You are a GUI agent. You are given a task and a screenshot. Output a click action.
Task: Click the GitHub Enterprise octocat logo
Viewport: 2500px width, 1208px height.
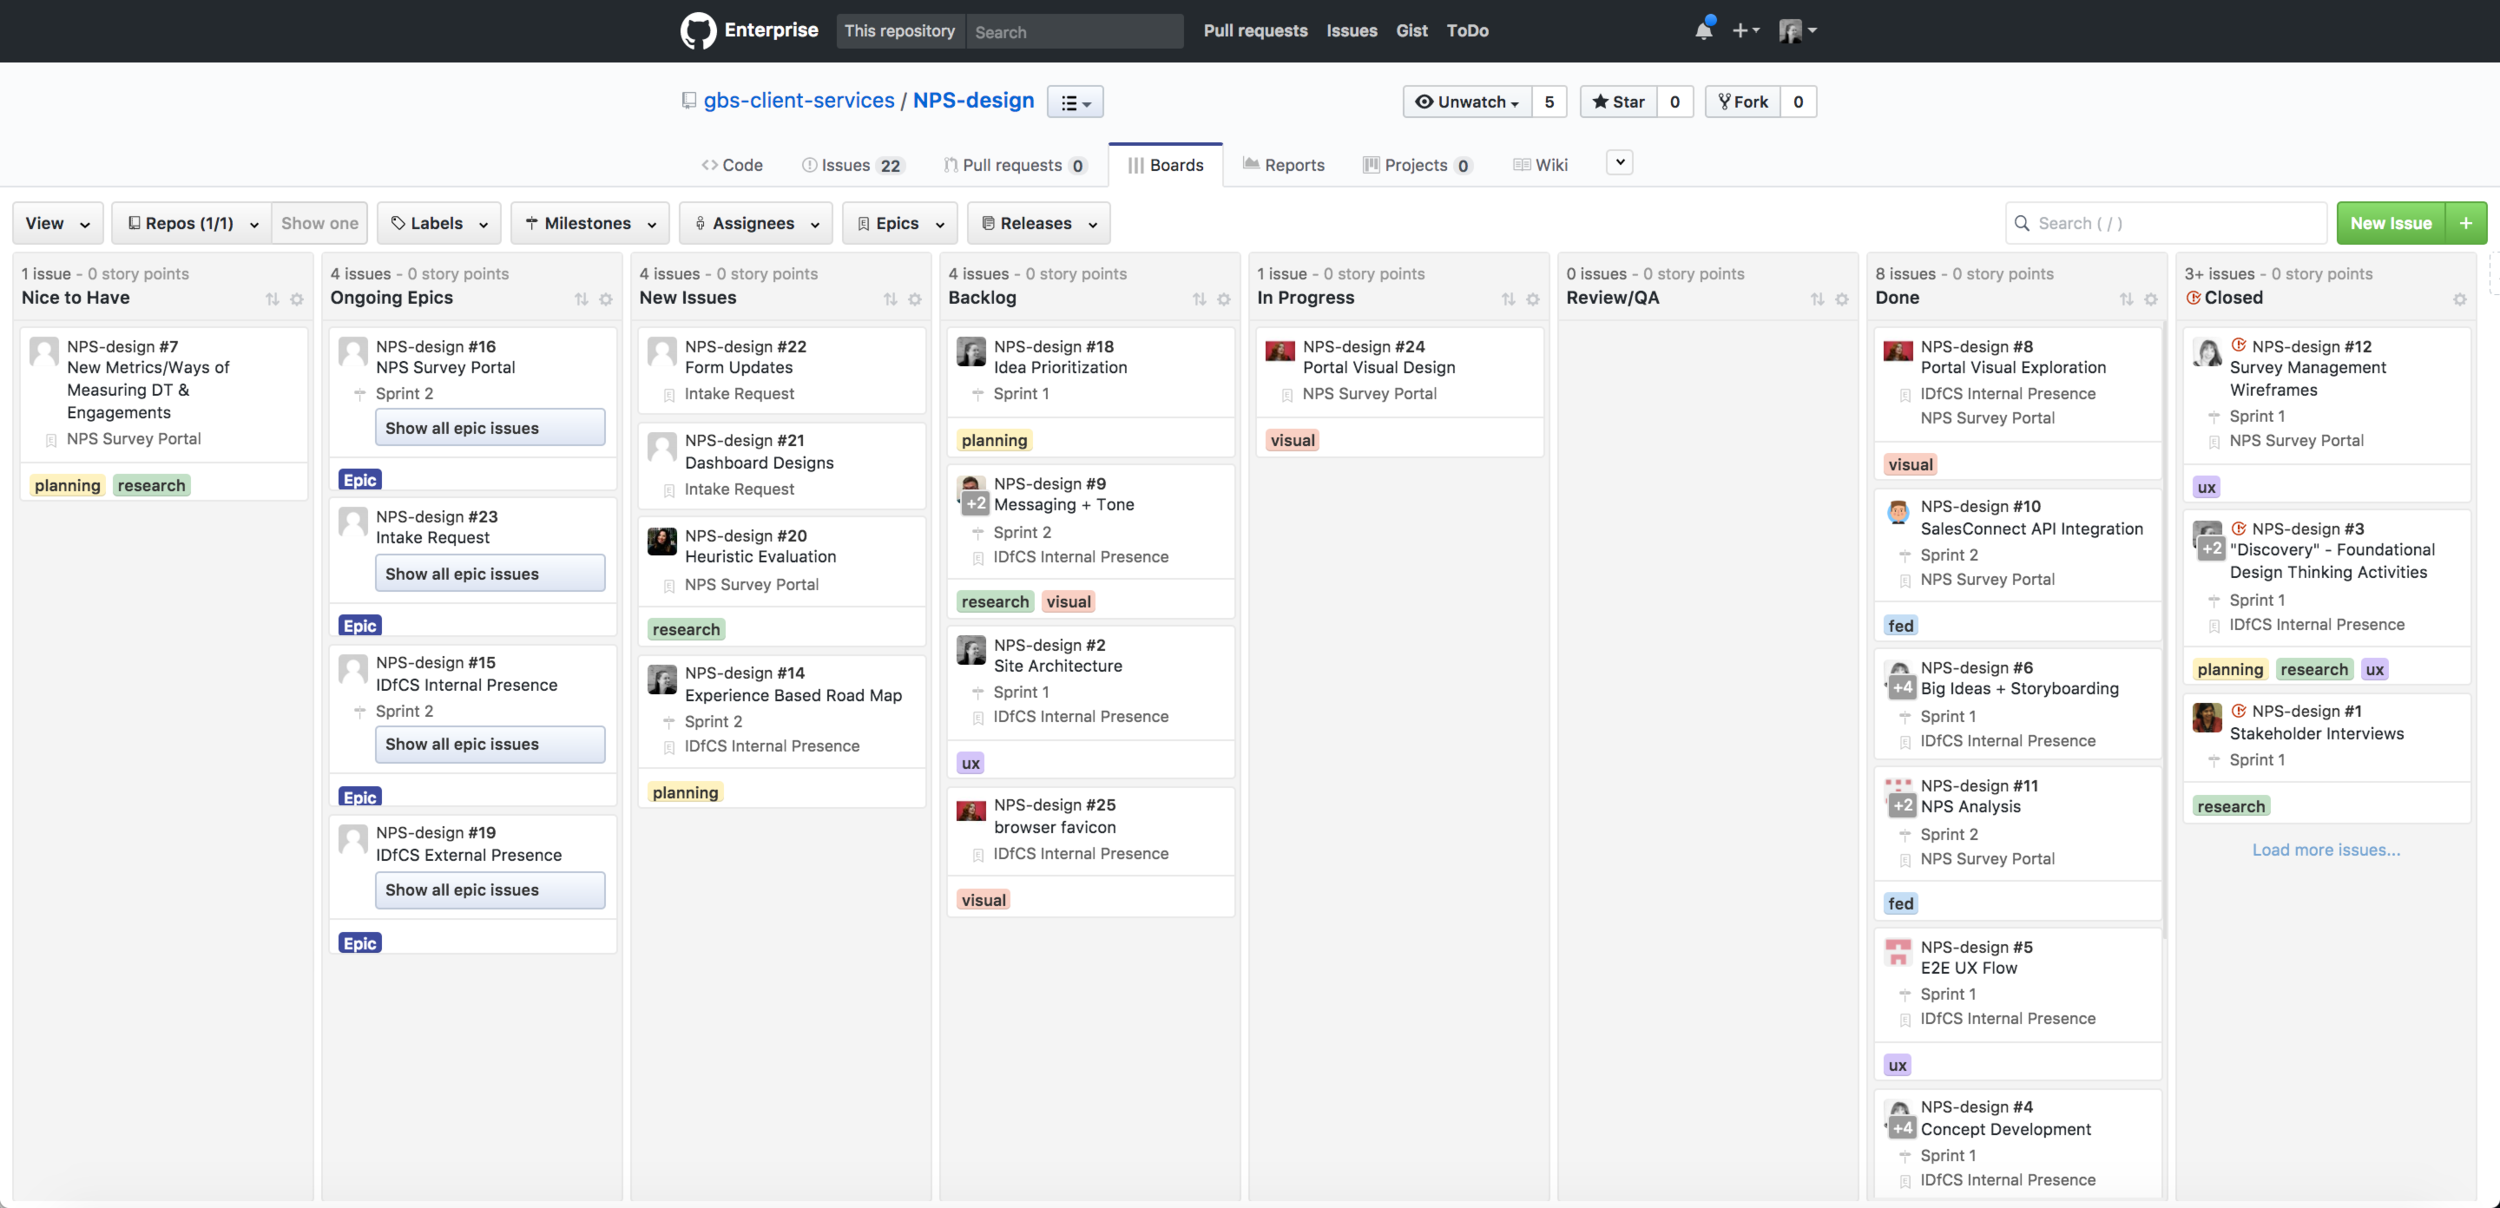pos(698,31)
